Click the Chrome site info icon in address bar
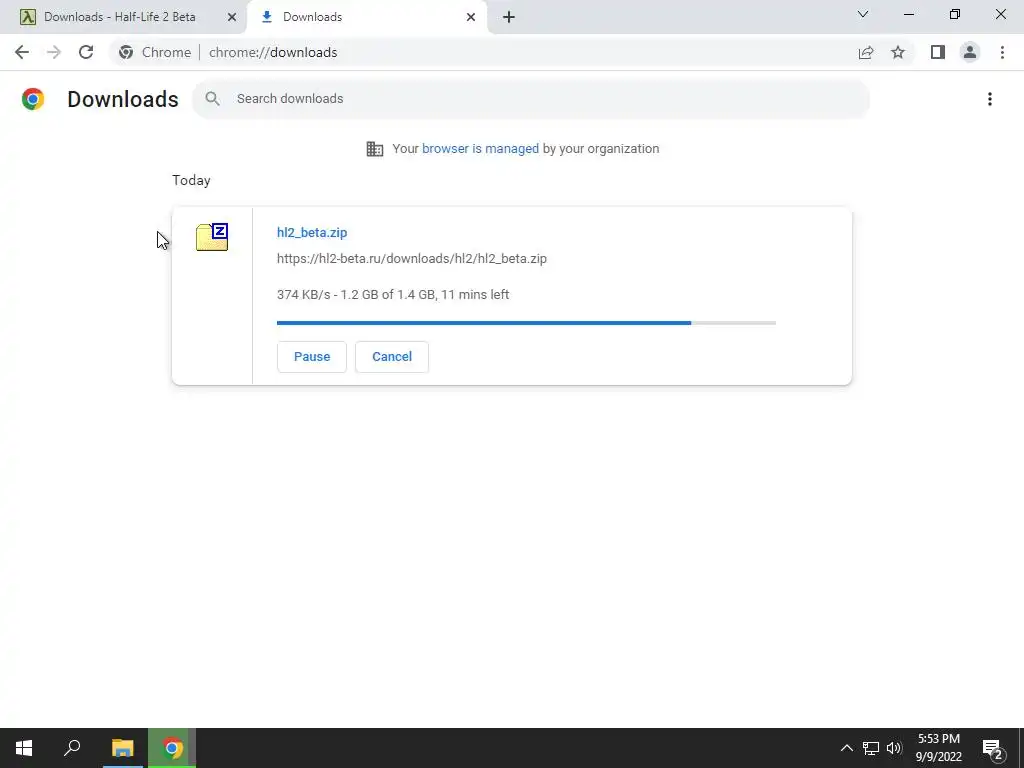The width and height of the screenshot is (1024, 768). pos(126,52)
